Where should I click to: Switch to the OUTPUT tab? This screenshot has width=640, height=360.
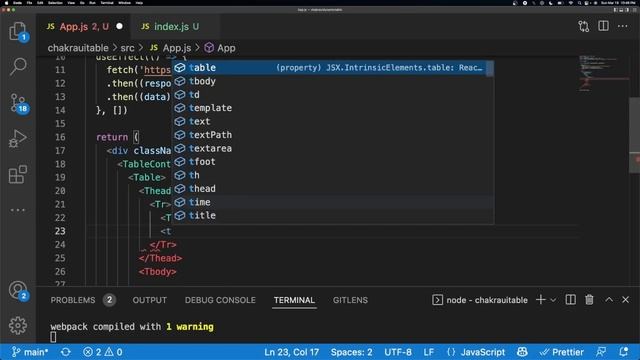click(x=149, y=300)
